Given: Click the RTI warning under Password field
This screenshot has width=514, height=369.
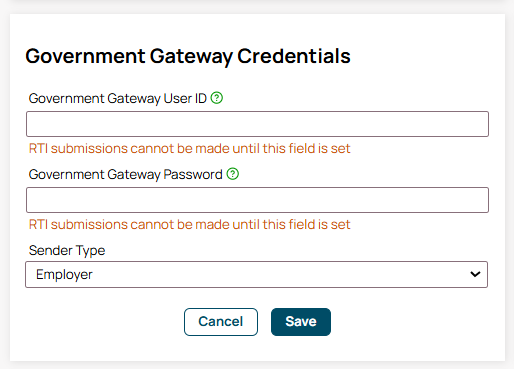Looking at the screenshot, I should pos(189,224).
